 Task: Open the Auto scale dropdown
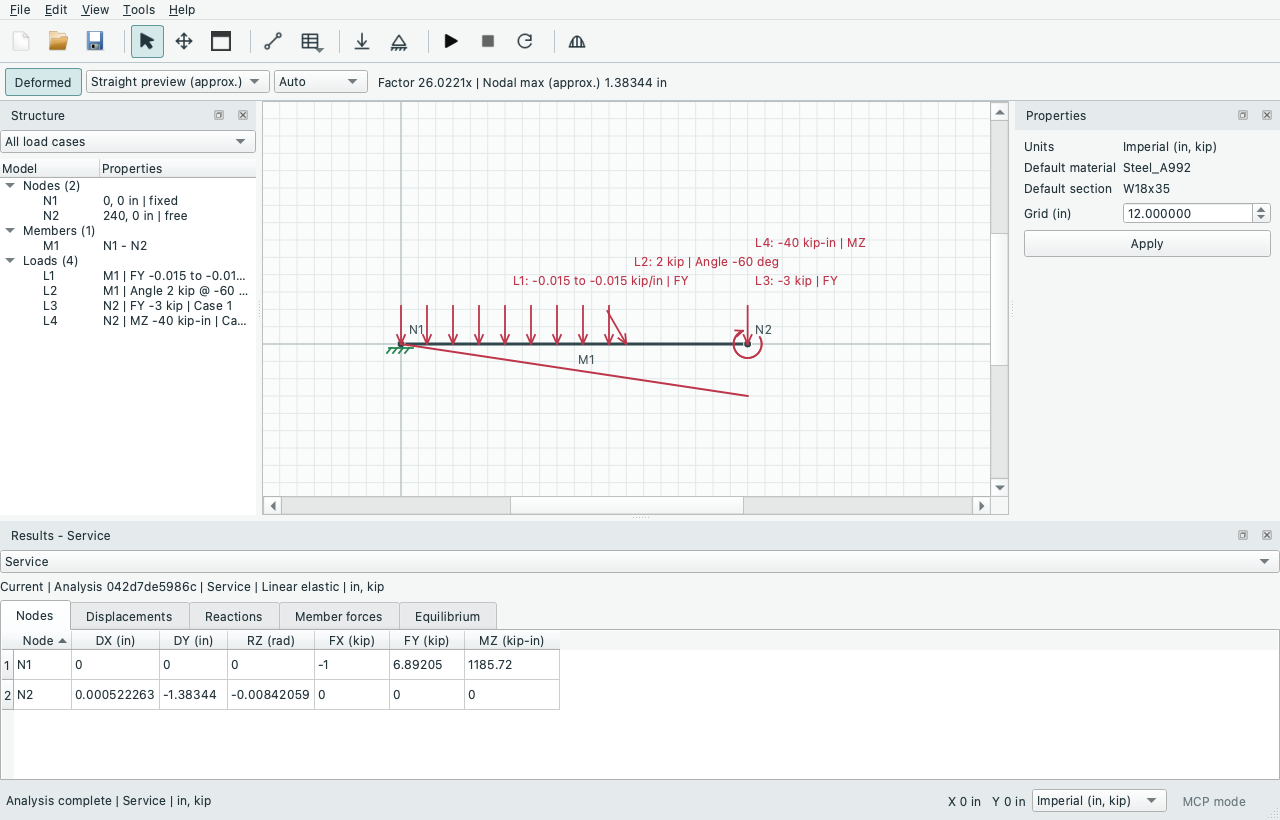pyautogui.click(x=321, y=81)
